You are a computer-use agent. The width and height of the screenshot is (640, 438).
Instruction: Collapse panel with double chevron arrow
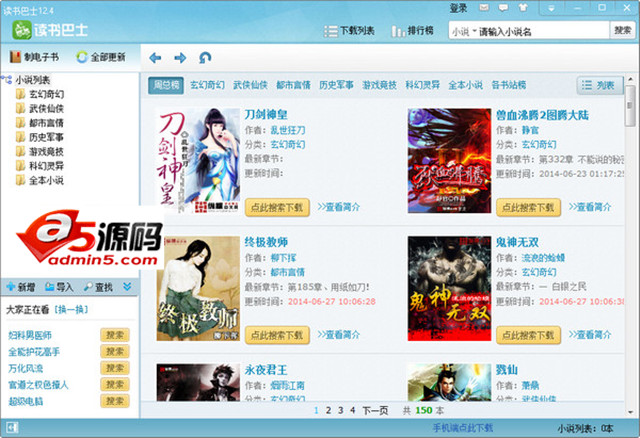point(127,287)
